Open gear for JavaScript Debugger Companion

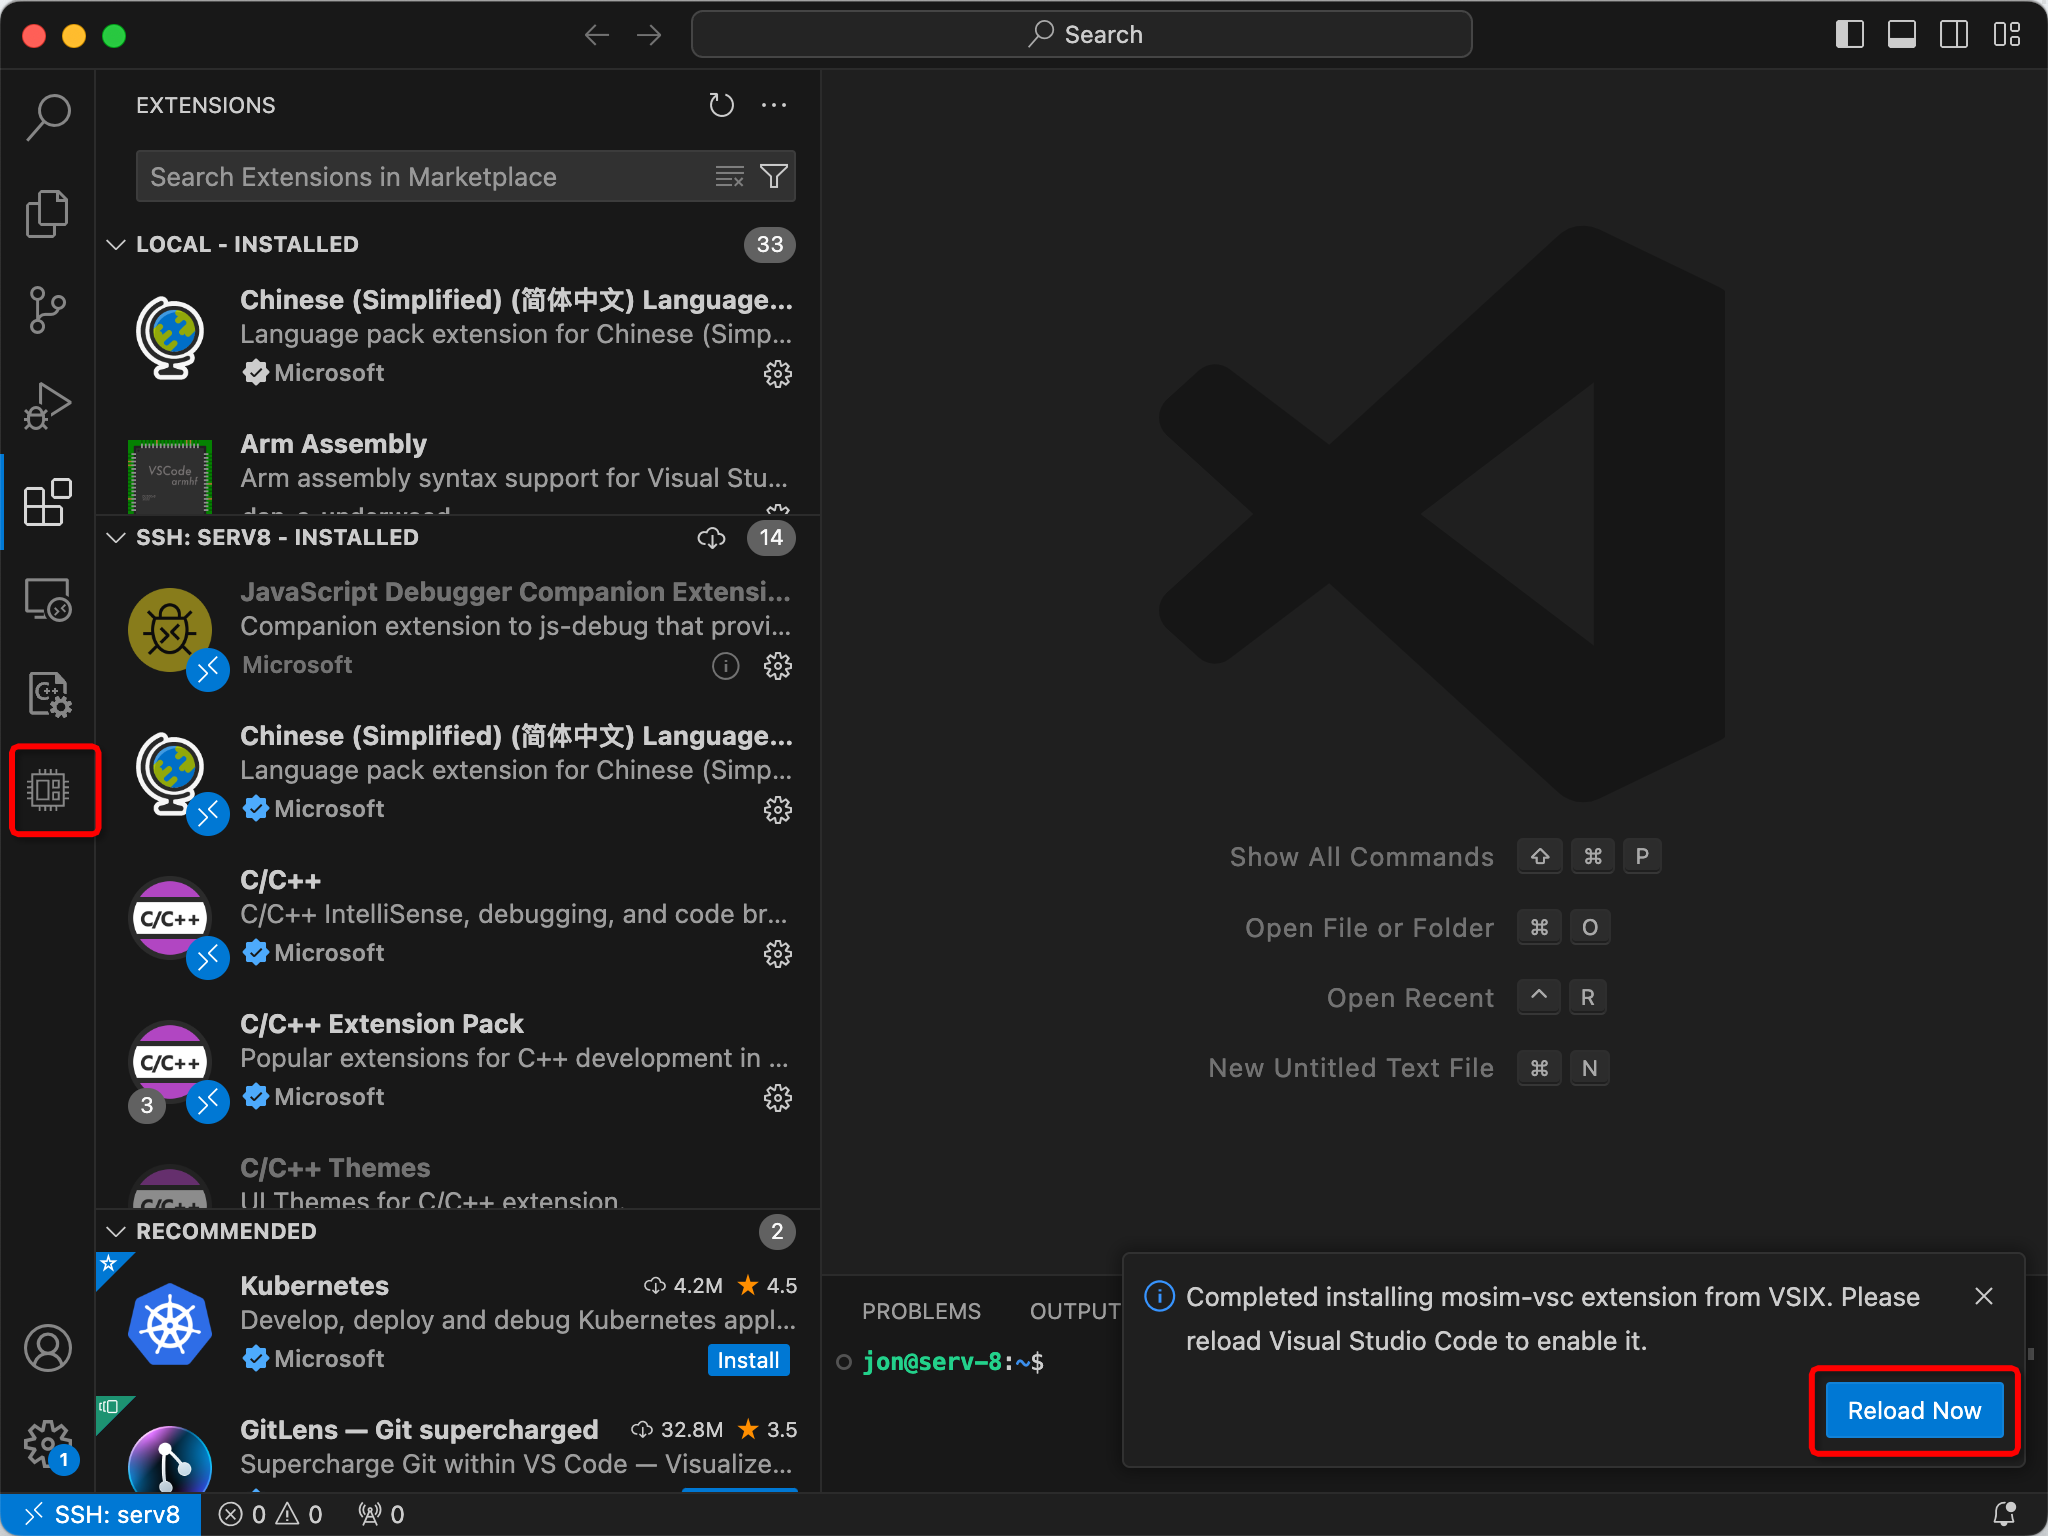(x=778, y=666)
